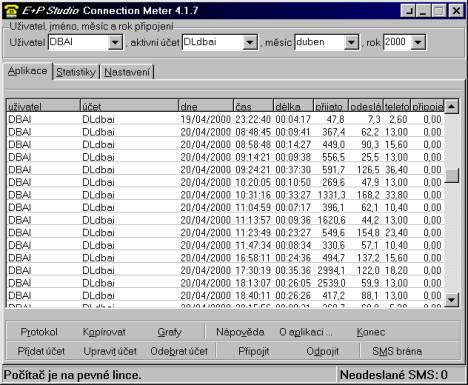
Task: Click the uživatel column header
Action: point(43,106)
